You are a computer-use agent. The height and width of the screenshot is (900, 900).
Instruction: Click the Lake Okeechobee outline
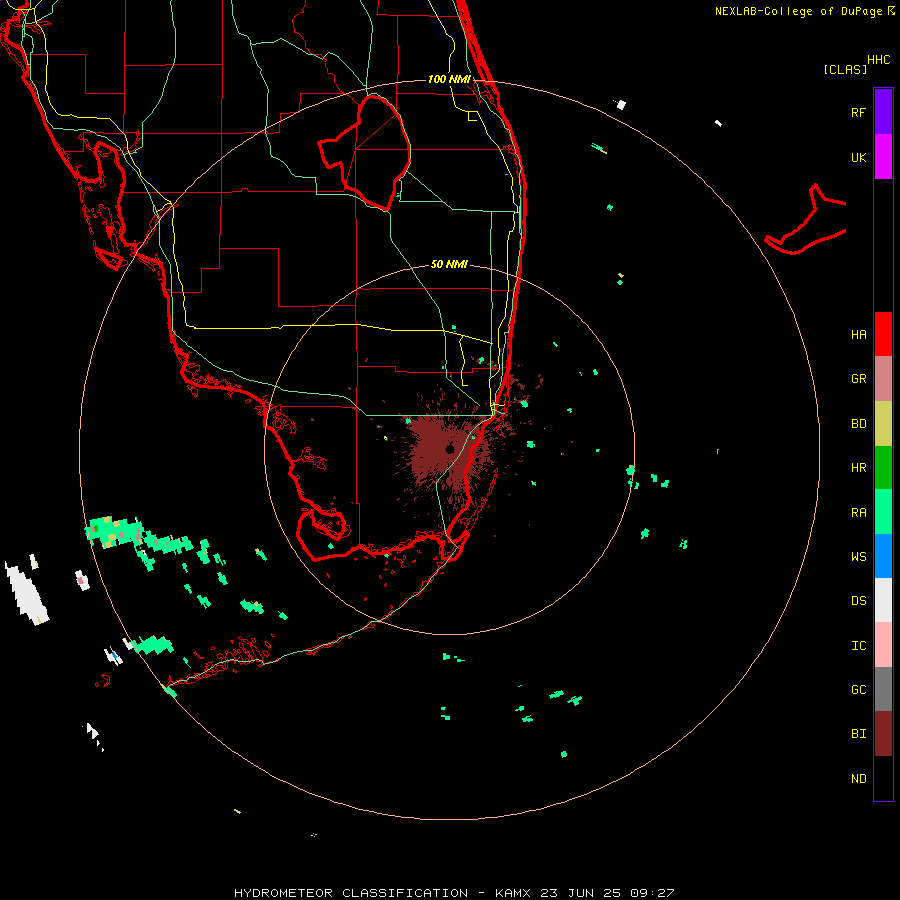(x=364, y=152)
